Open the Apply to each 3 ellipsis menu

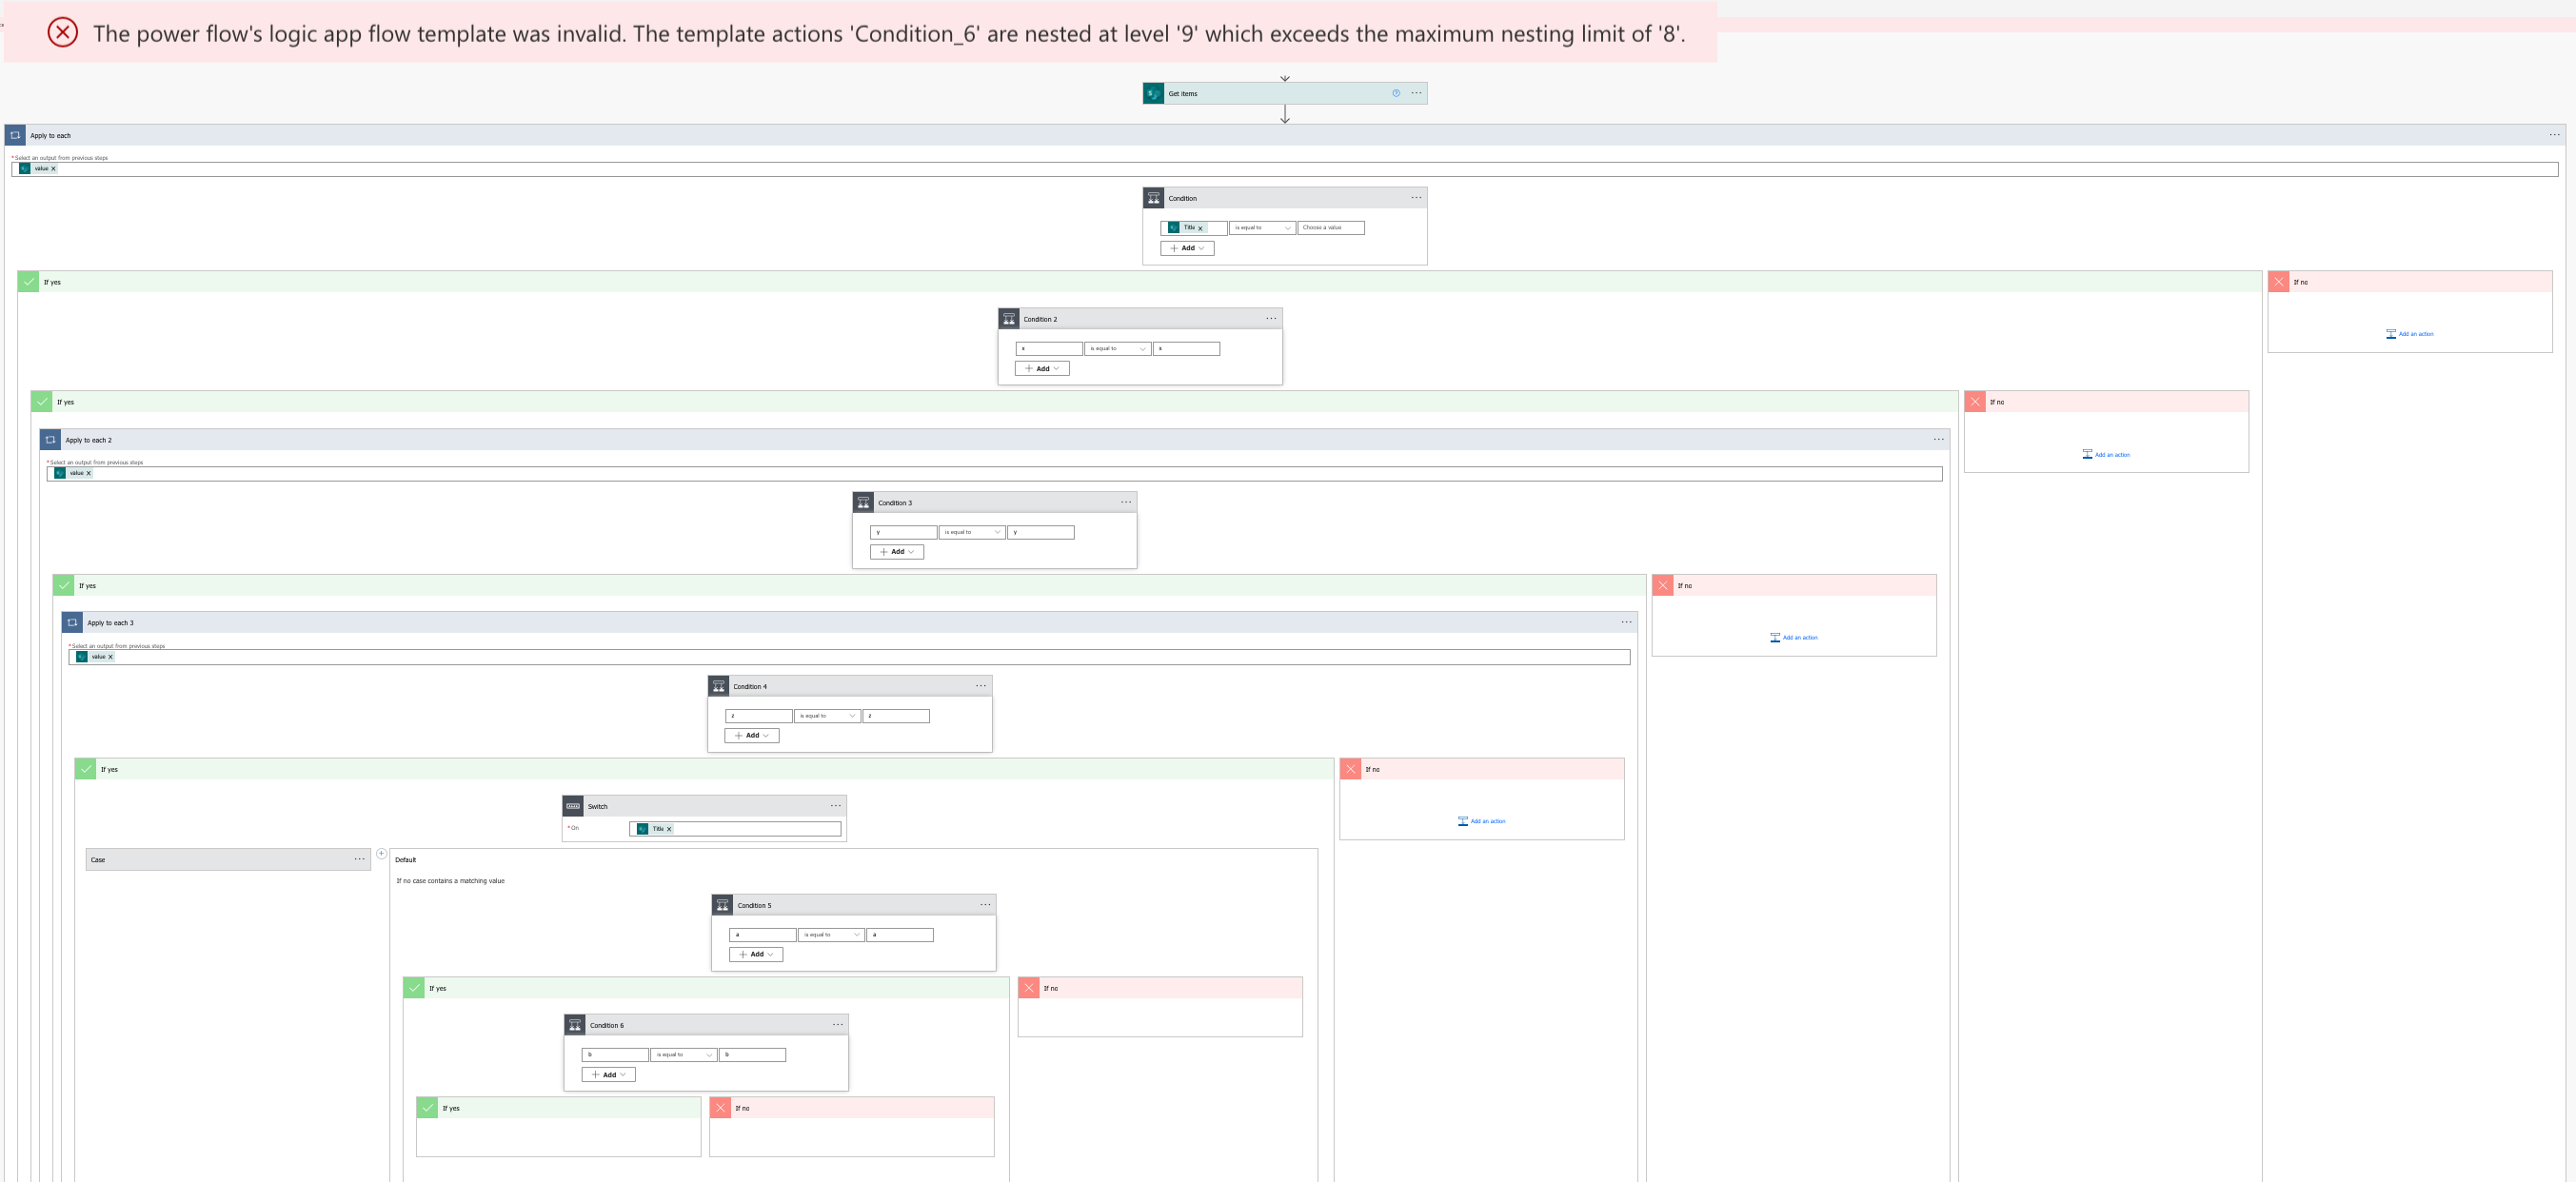coord(1626,623)
